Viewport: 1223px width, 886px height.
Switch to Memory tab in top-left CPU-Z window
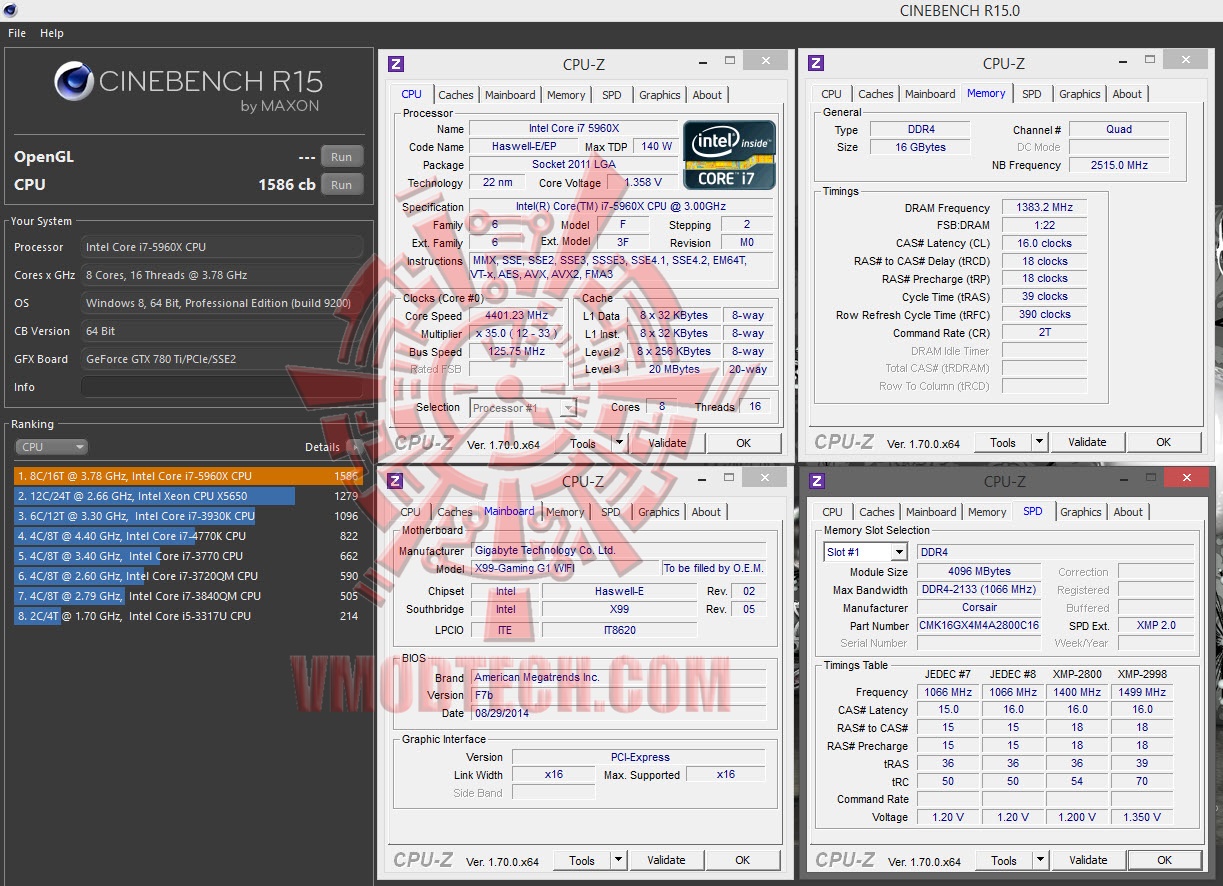pyautogui.click(x=566, y=95)
